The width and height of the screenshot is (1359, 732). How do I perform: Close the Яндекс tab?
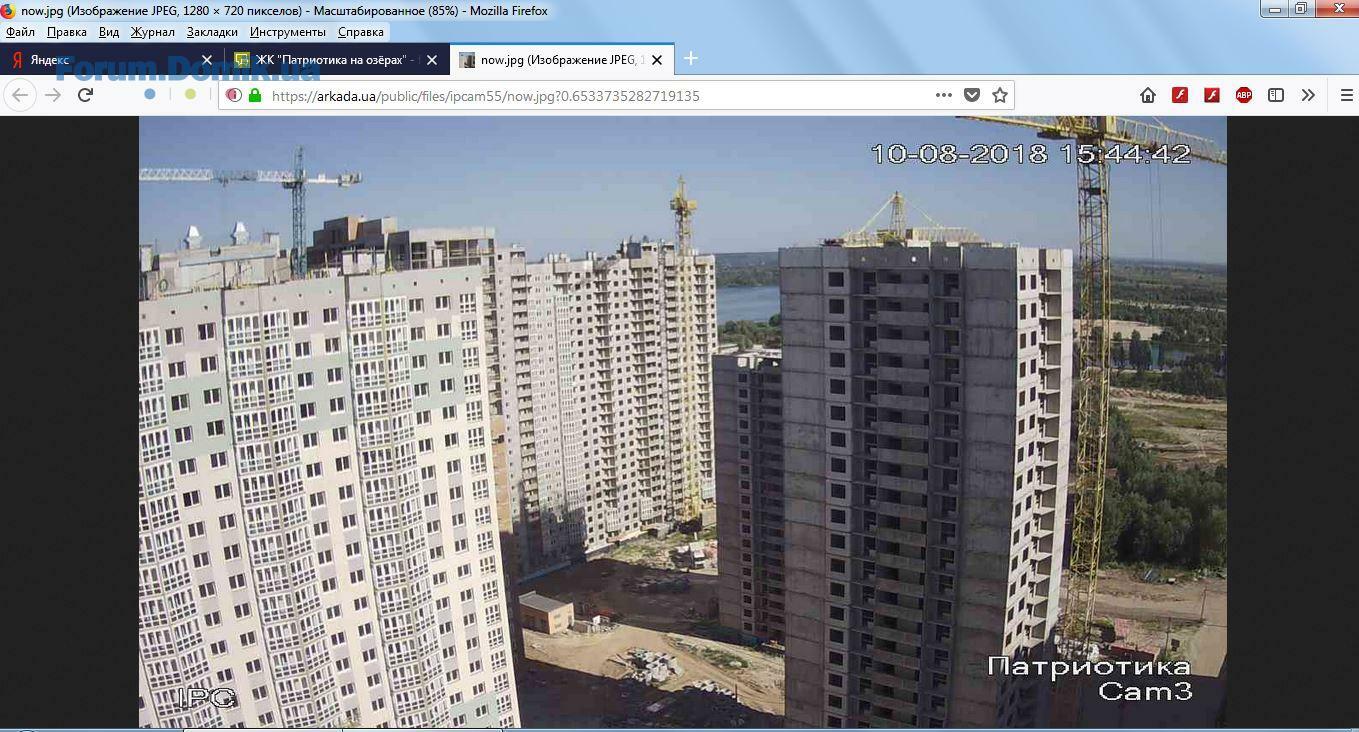tap(207, 60)
